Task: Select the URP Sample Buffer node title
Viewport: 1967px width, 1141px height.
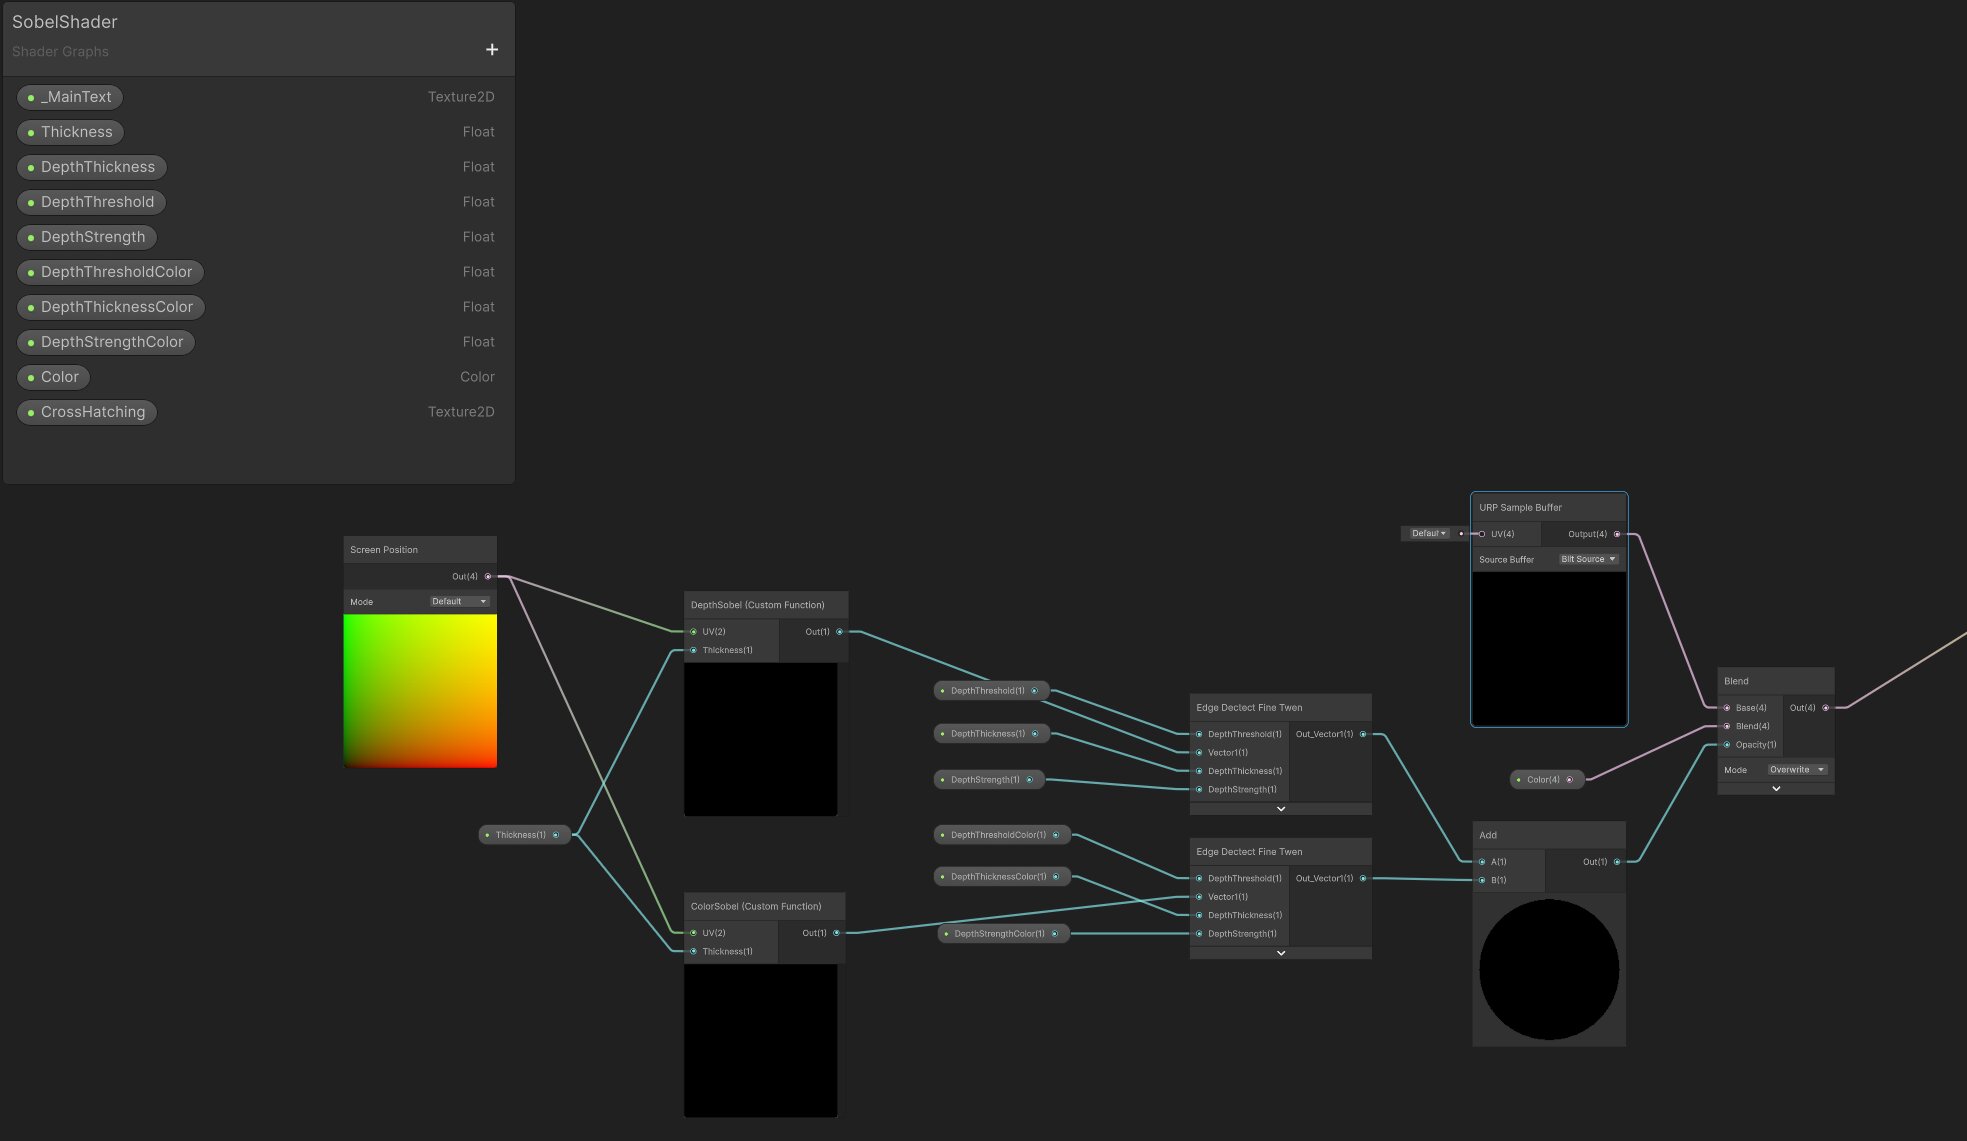Action: pyautogui.click(x=1520, y=508)
